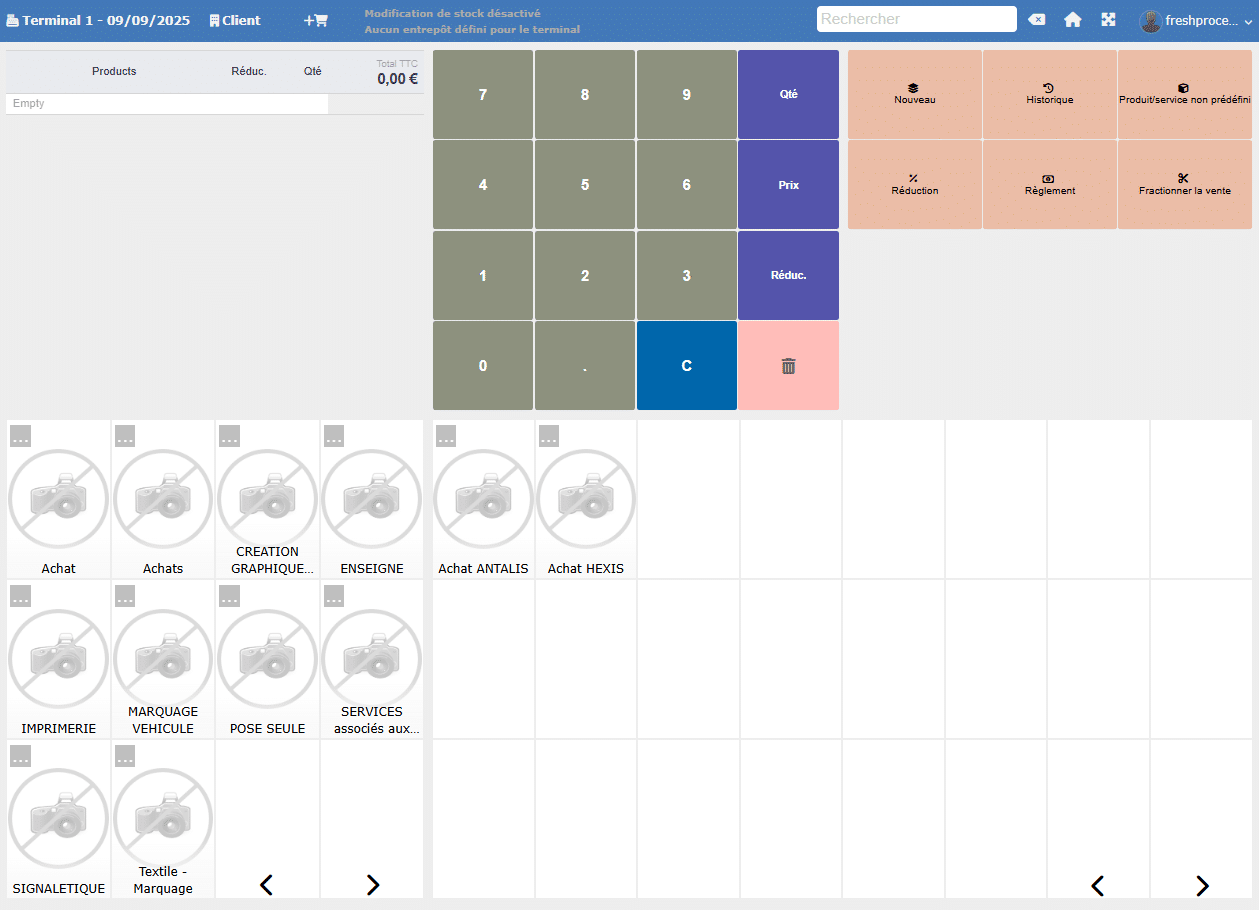Open the Terminal 1 header item
Screen dimensions: 1259x910
click(x=98, y=20)
